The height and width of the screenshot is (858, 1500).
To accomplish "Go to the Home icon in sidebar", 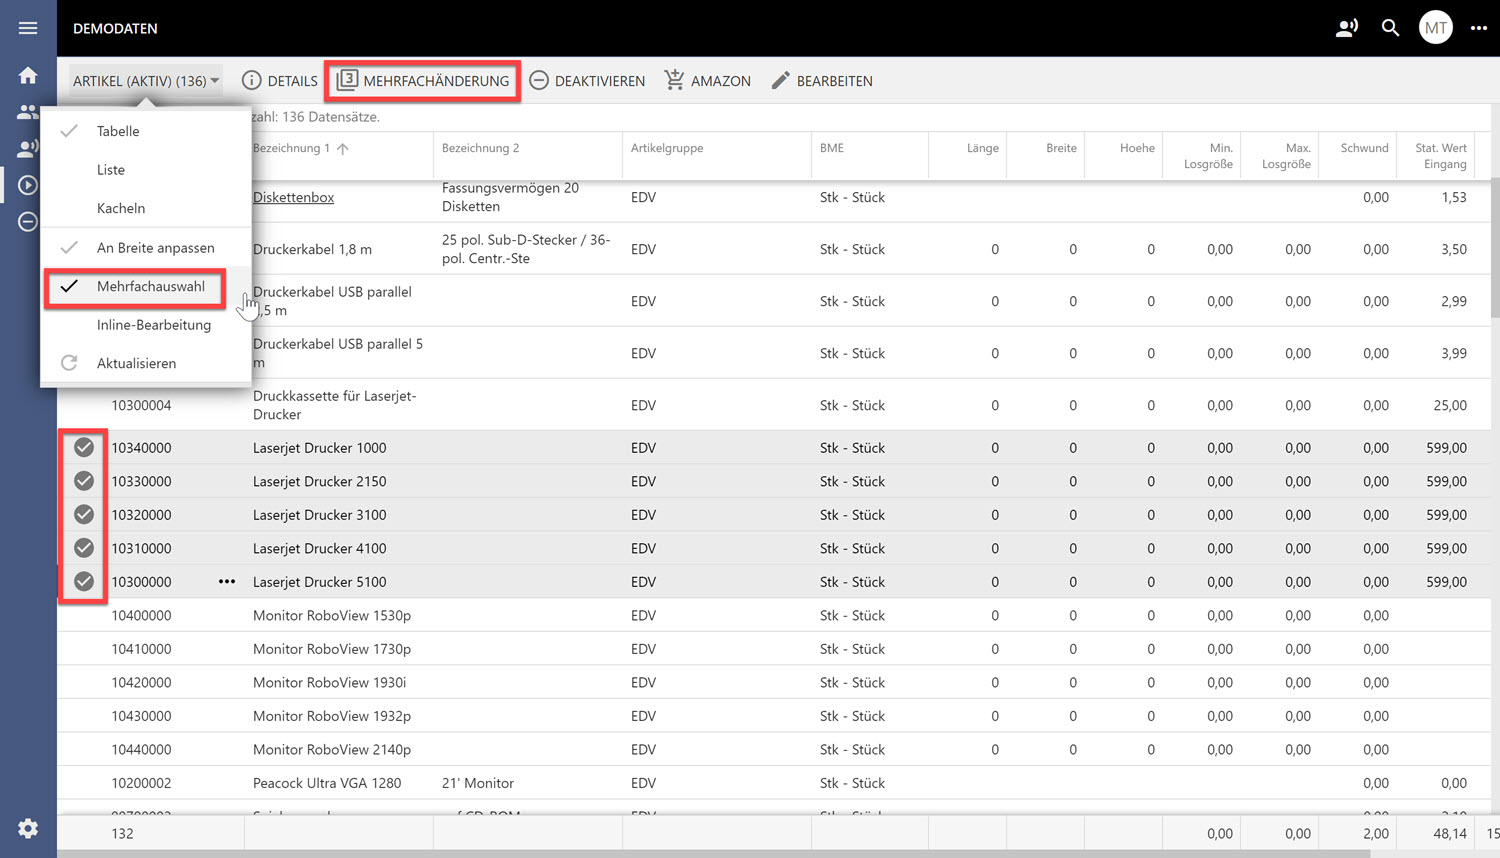I will click(x=28, y=75).
